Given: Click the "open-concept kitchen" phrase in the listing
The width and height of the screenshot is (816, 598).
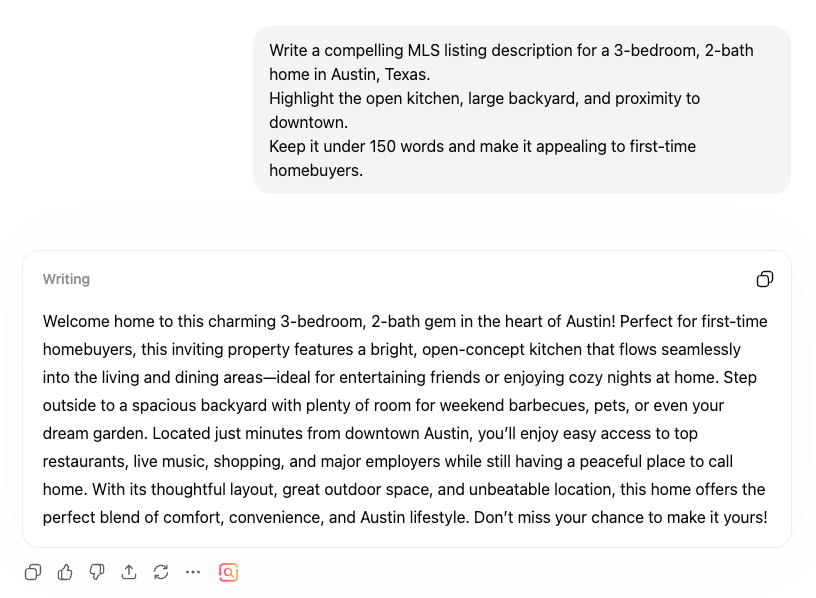Looking at the screenshot, I should click(500, 350).
